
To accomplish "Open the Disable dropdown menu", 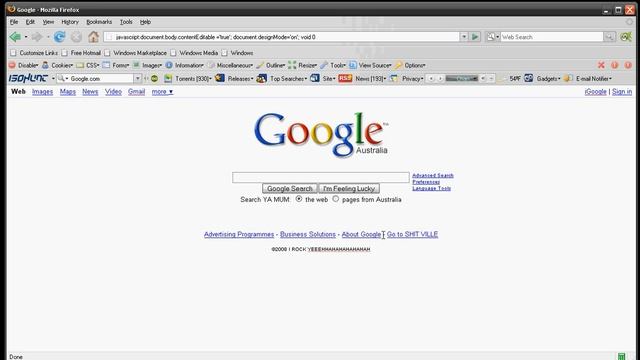I will pyautogui.click(x=28, y=65).
